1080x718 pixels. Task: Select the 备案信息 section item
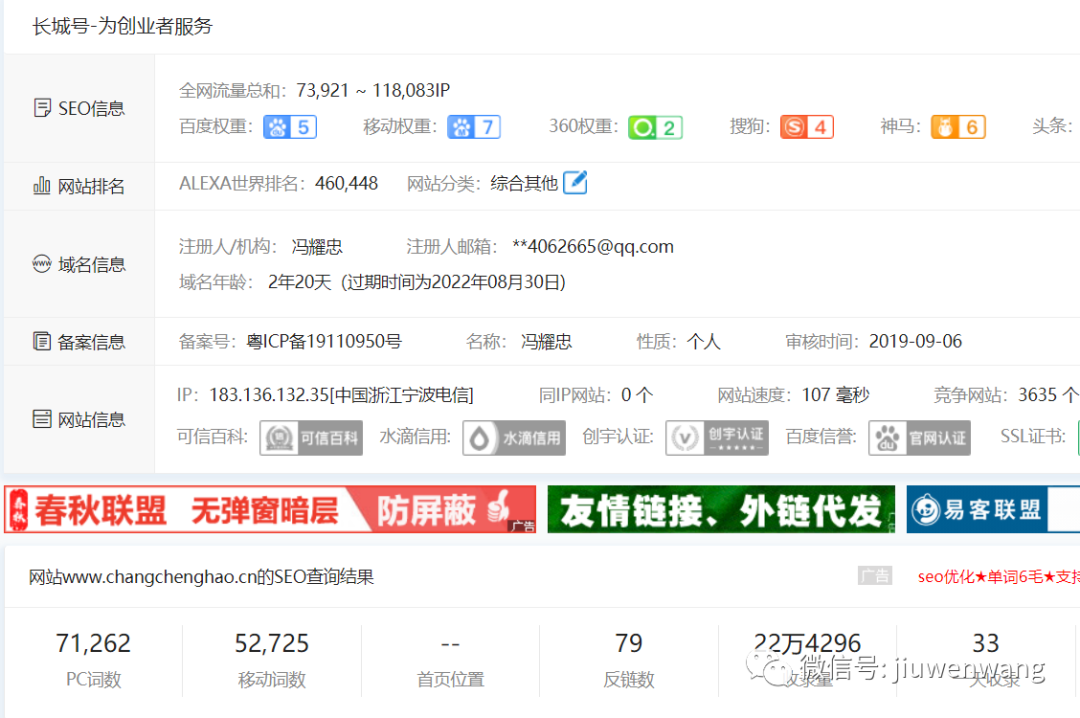[x=80, y=341]
